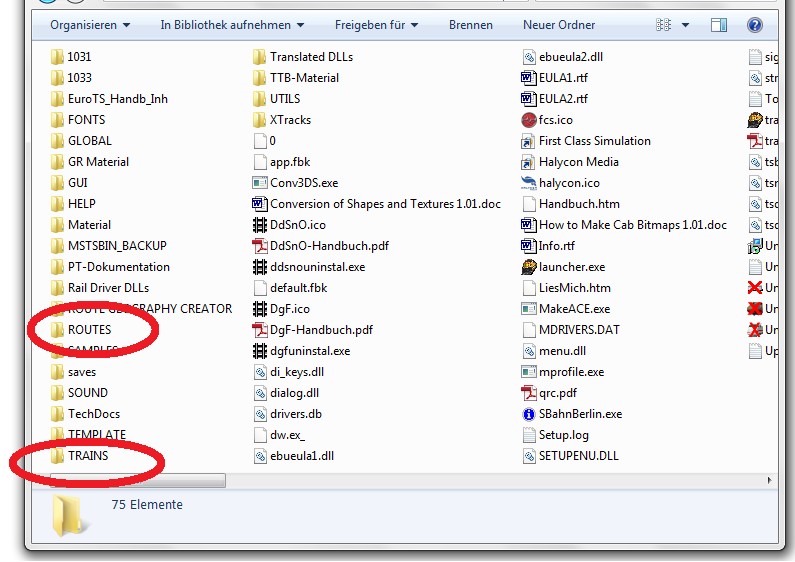
Task: Select the halycon.ico file icon
Action: click(x=529, y=183)
